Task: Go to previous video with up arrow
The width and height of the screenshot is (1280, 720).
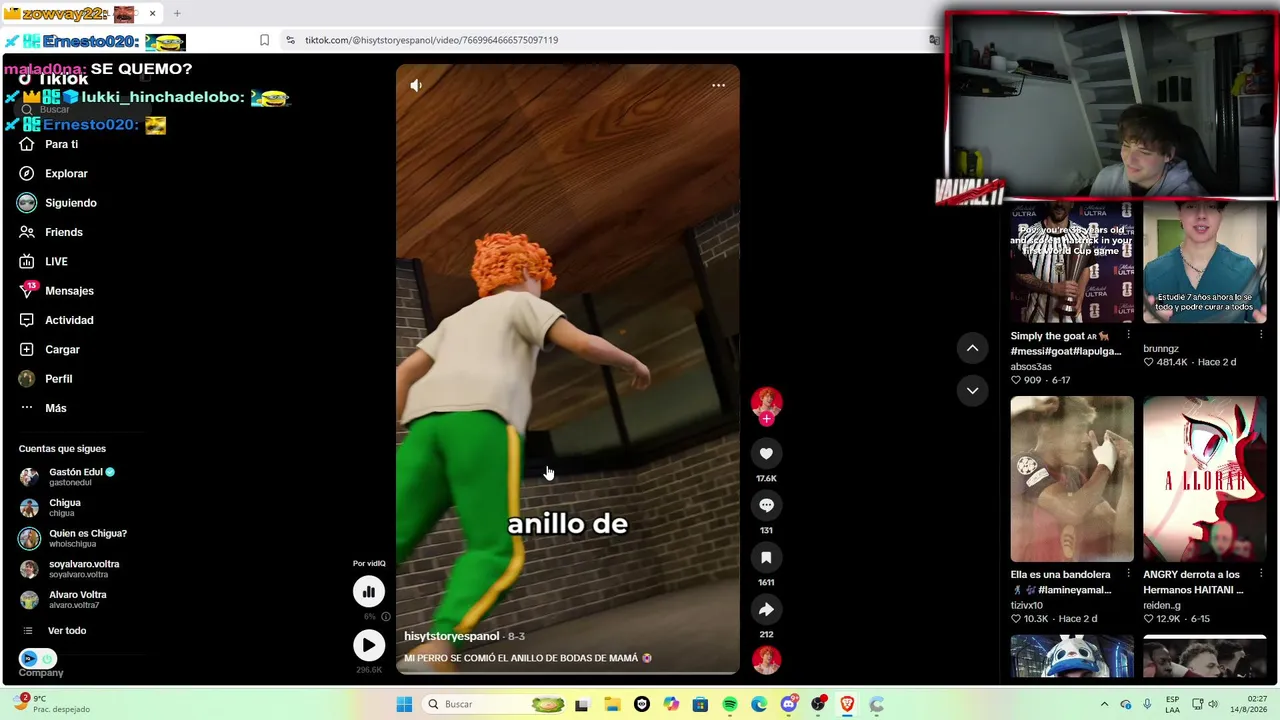Action: (x=972, y=348)
